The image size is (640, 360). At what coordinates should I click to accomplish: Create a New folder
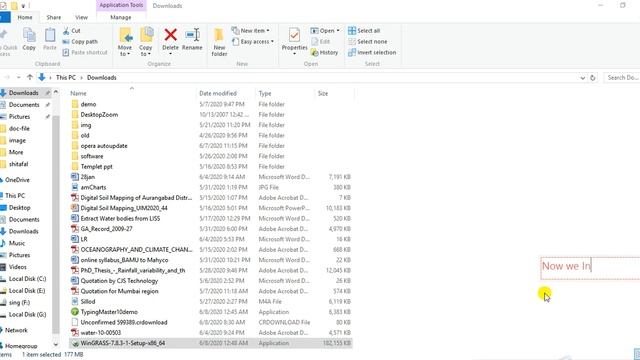[x=219, y=42]
